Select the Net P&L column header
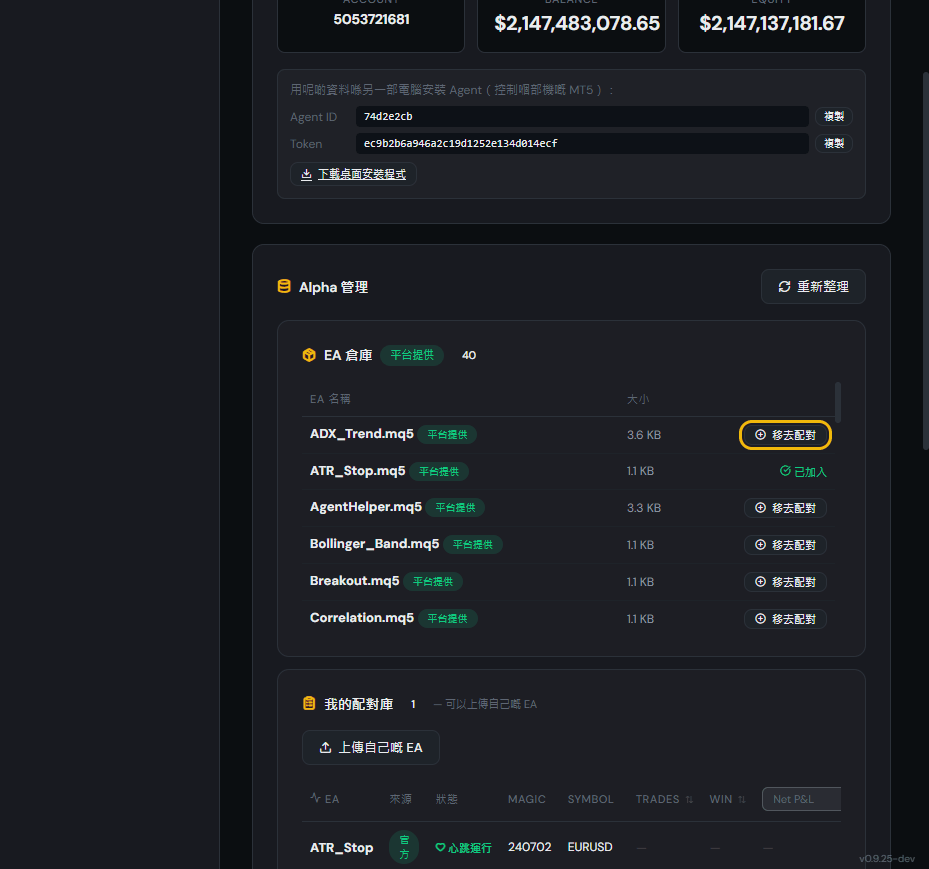The width and height of the screenshot is (929, 869). [801, 799]
